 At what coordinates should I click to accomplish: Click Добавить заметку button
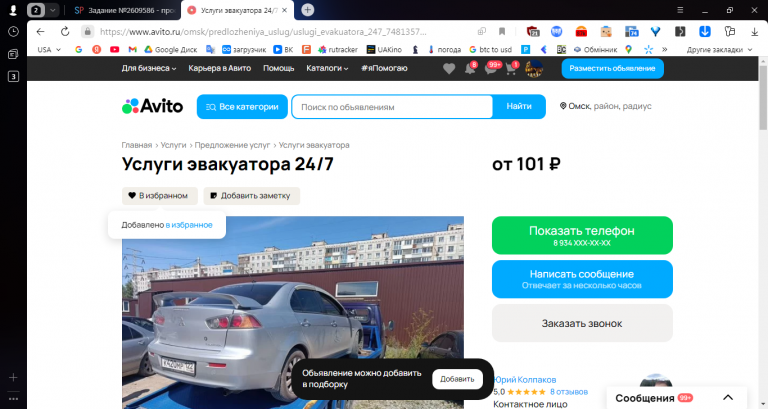(251, 195)
